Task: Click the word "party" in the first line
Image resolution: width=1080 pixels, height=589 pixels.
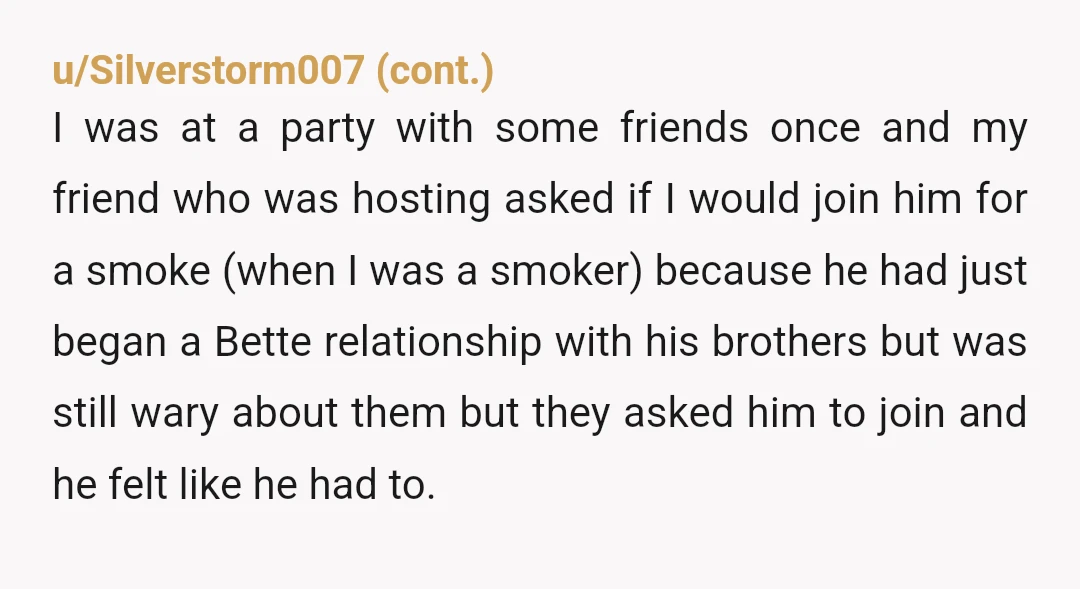Action: [327, 130]
